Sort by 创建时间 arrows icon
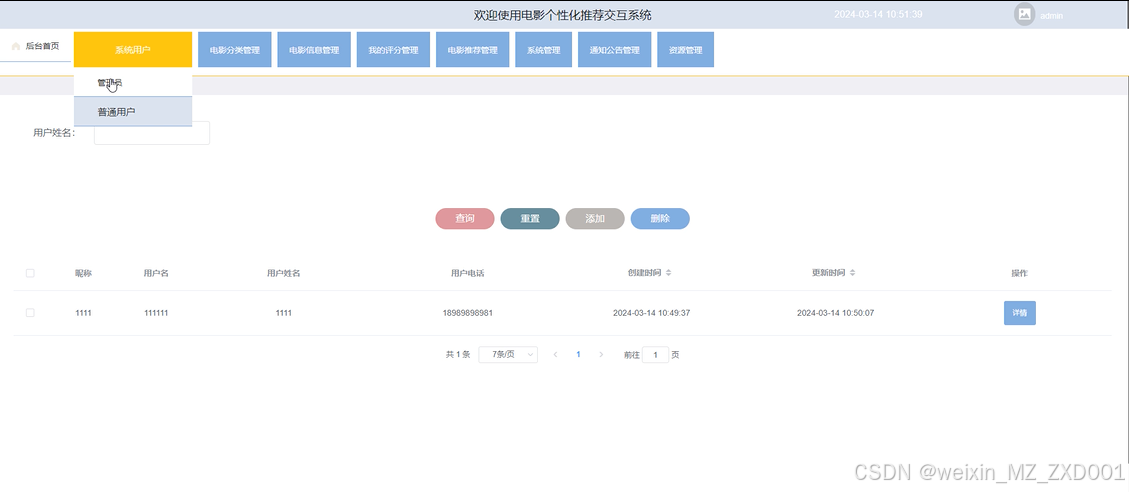The image size is (1129, 492). [x=668, y=273]
